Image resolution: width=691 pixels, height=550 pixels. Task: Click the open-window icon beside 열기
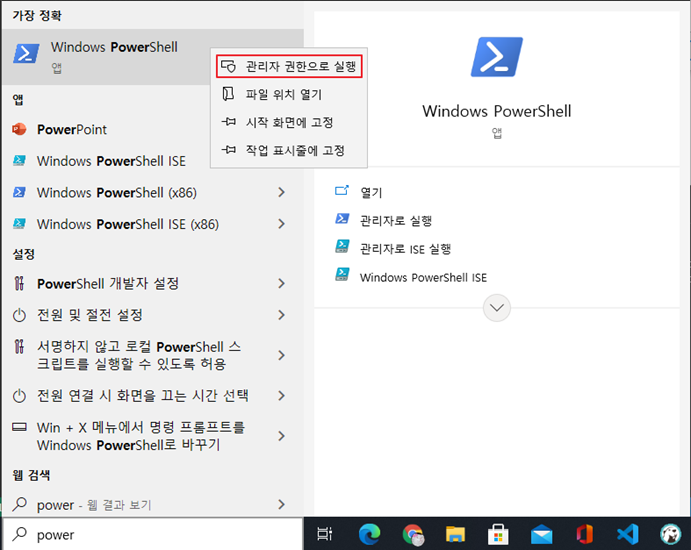click(x=342, y=191)
